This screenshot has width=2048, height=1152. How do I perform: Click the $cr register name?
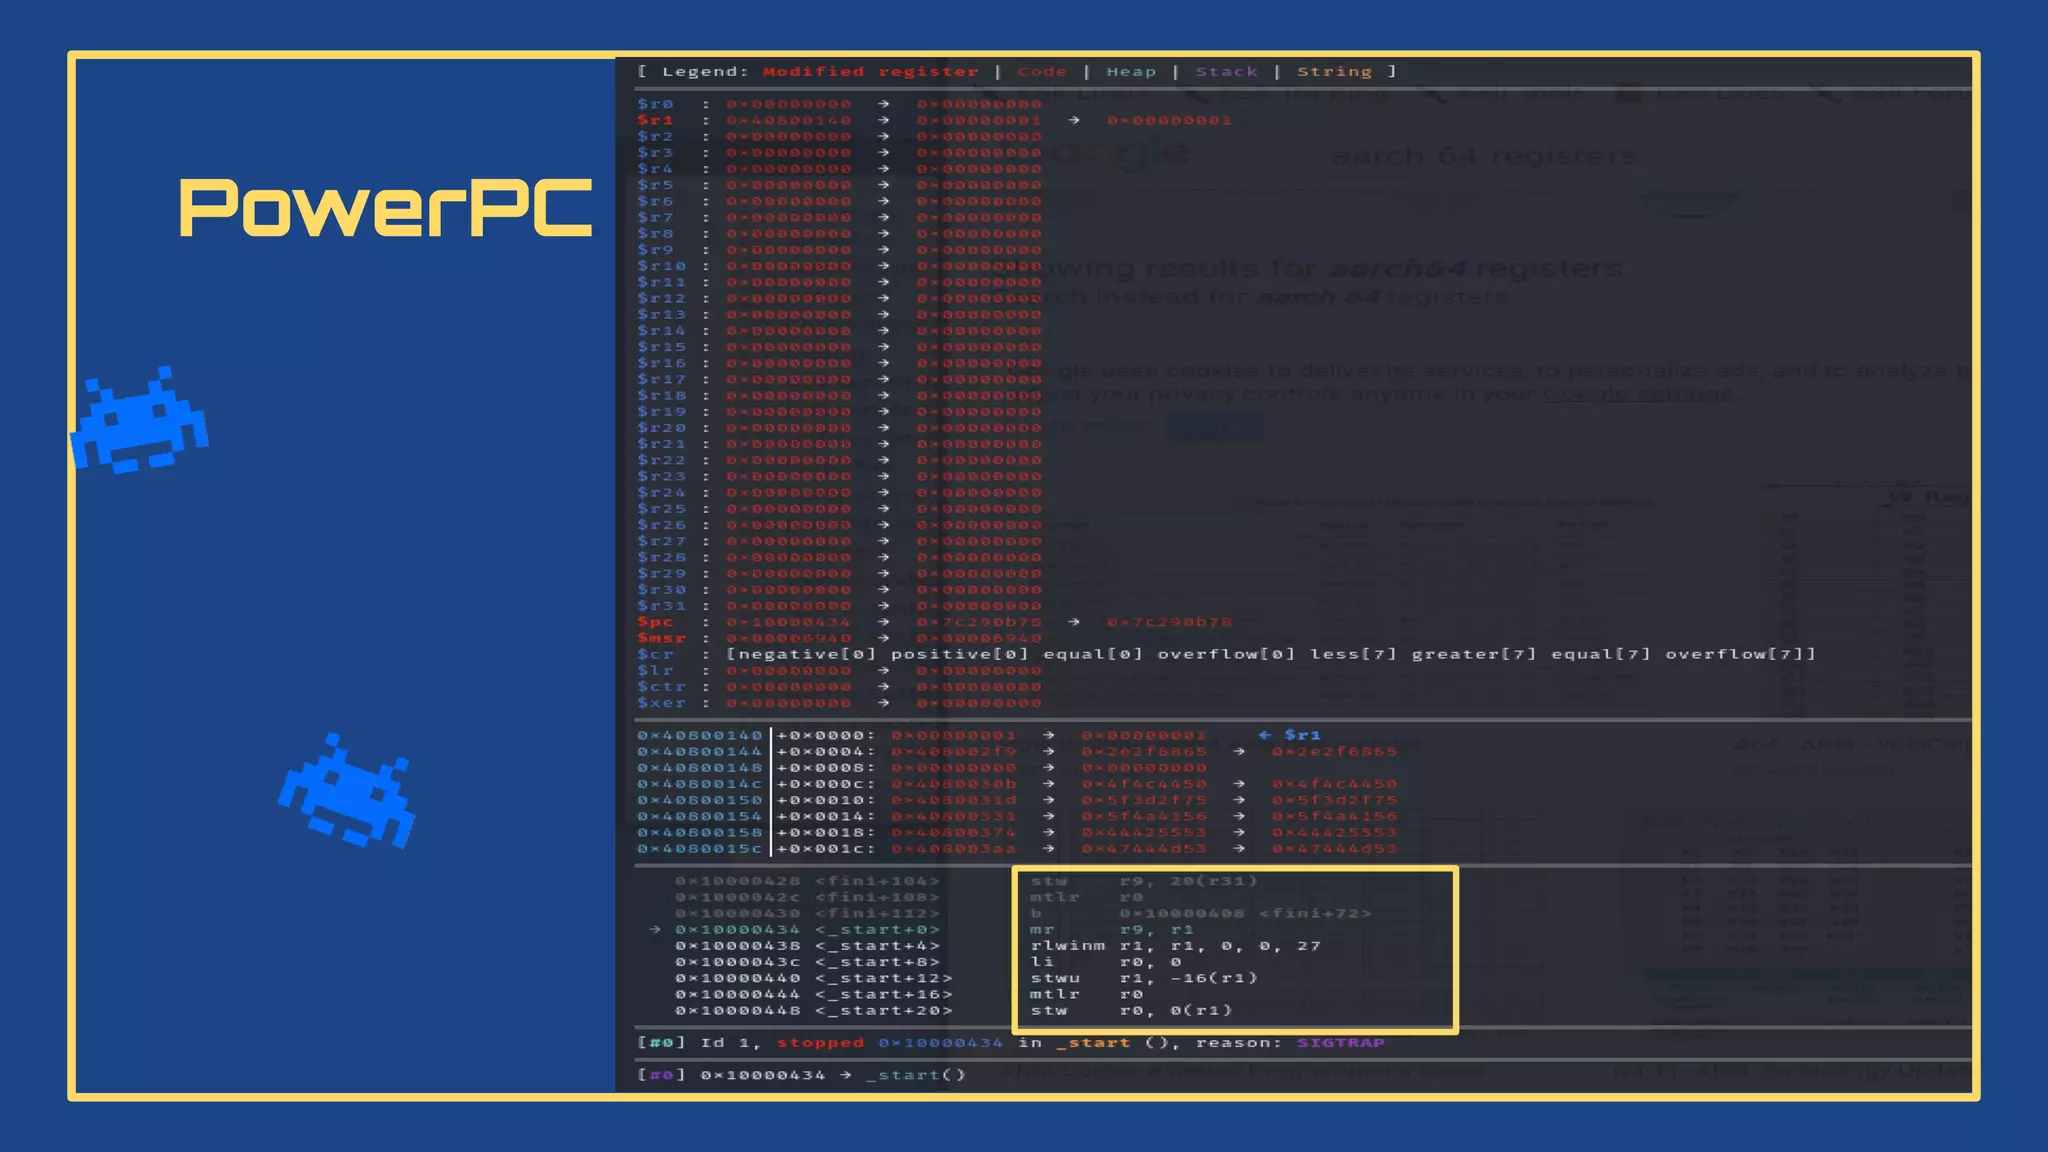pos(655,654)
